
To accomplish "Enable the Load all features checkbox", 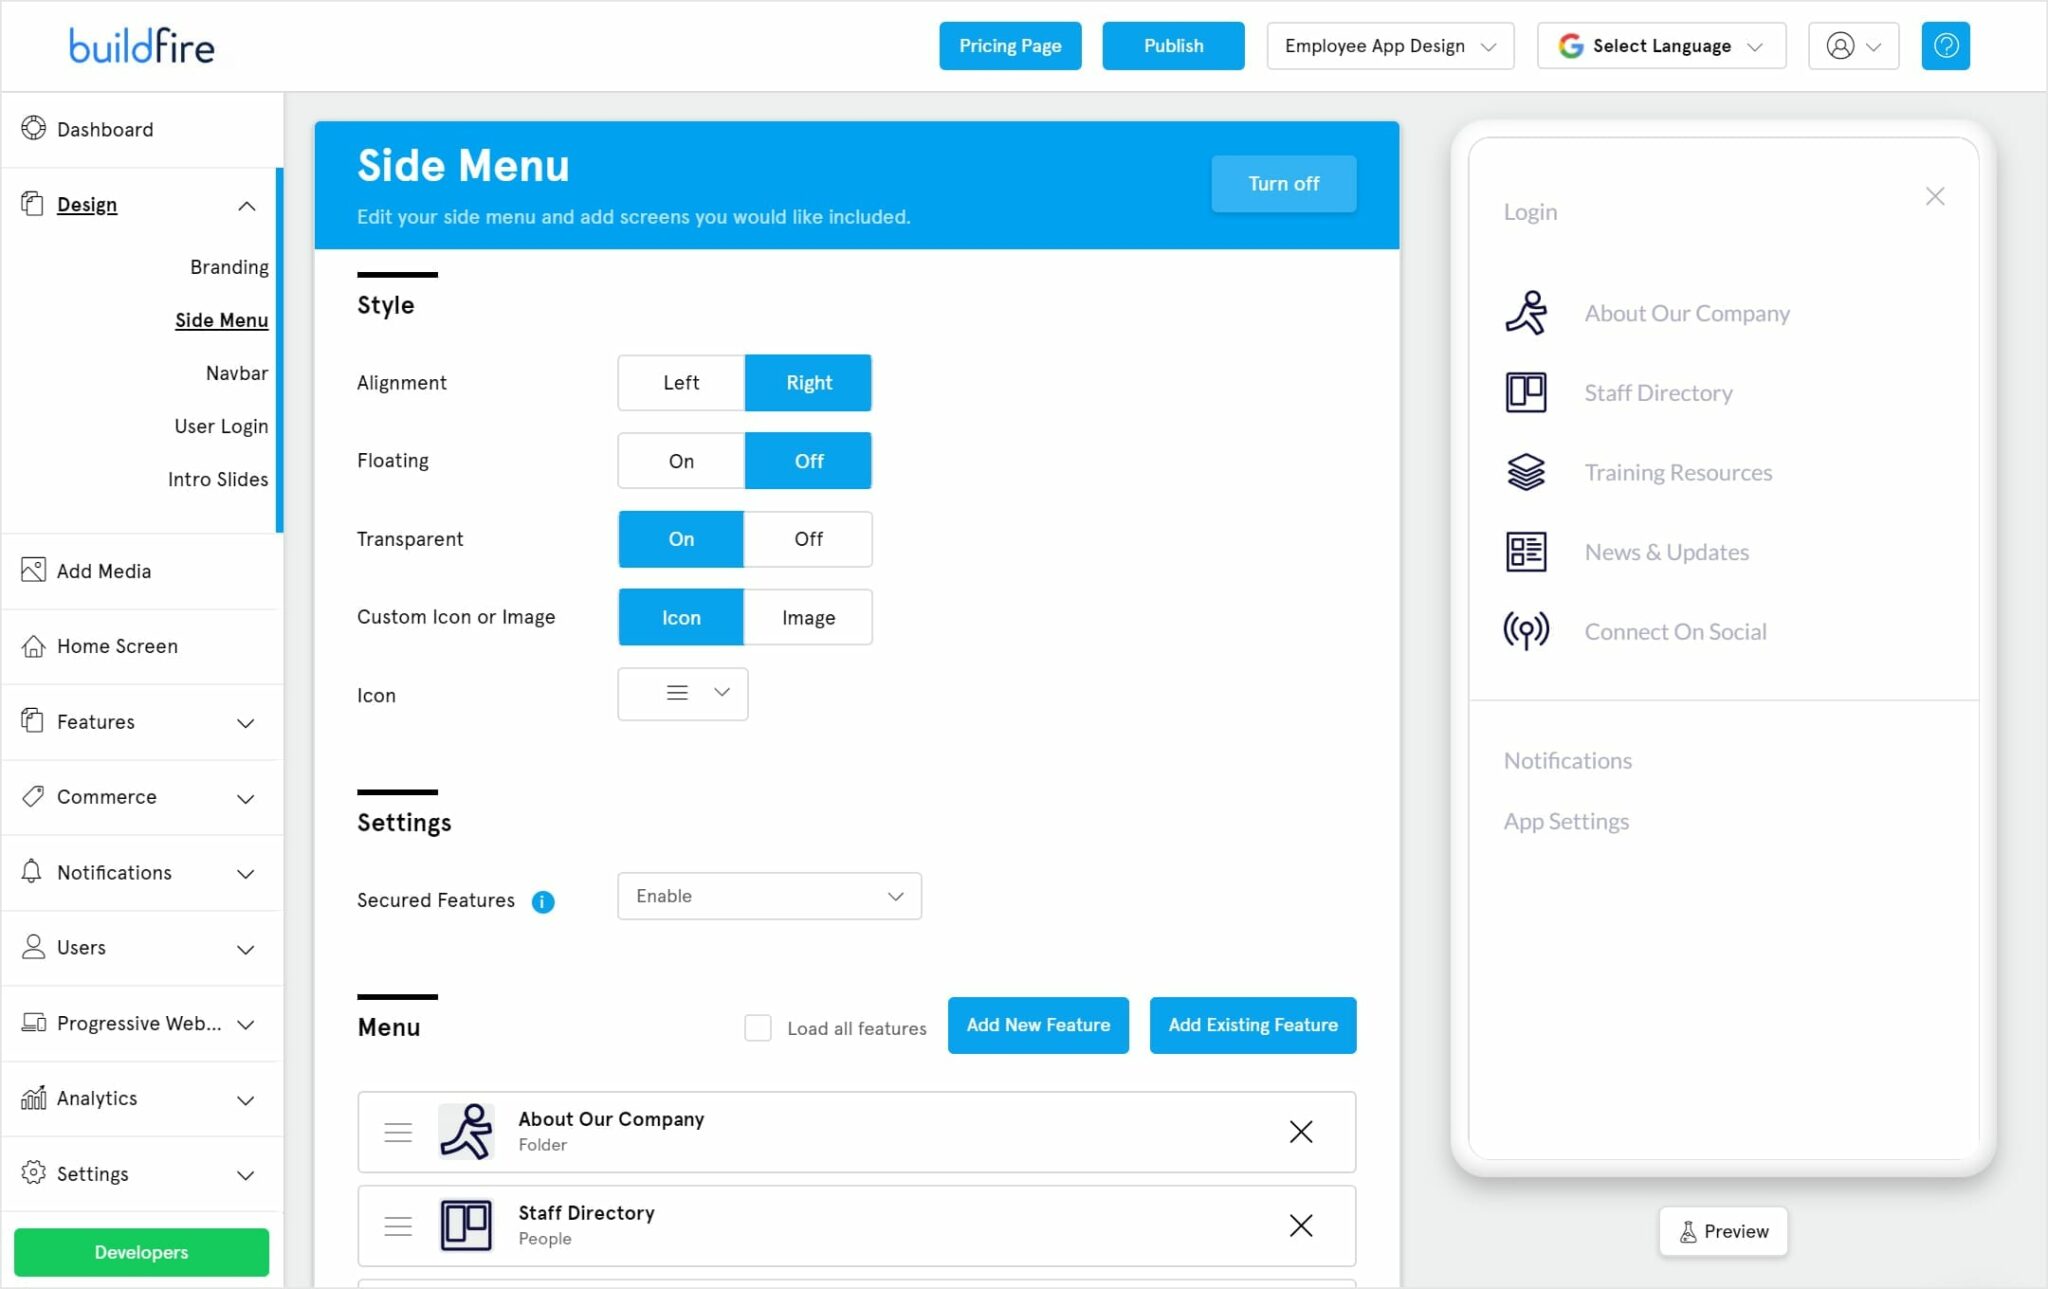I will click(x=757, y=1027).
